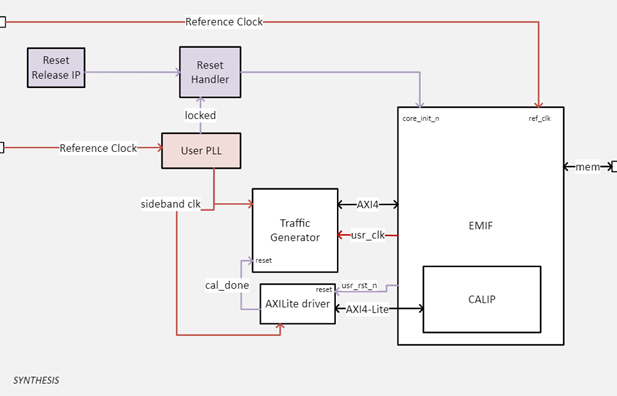
Task: Click the mem interface label
Action: click(587, 167)
